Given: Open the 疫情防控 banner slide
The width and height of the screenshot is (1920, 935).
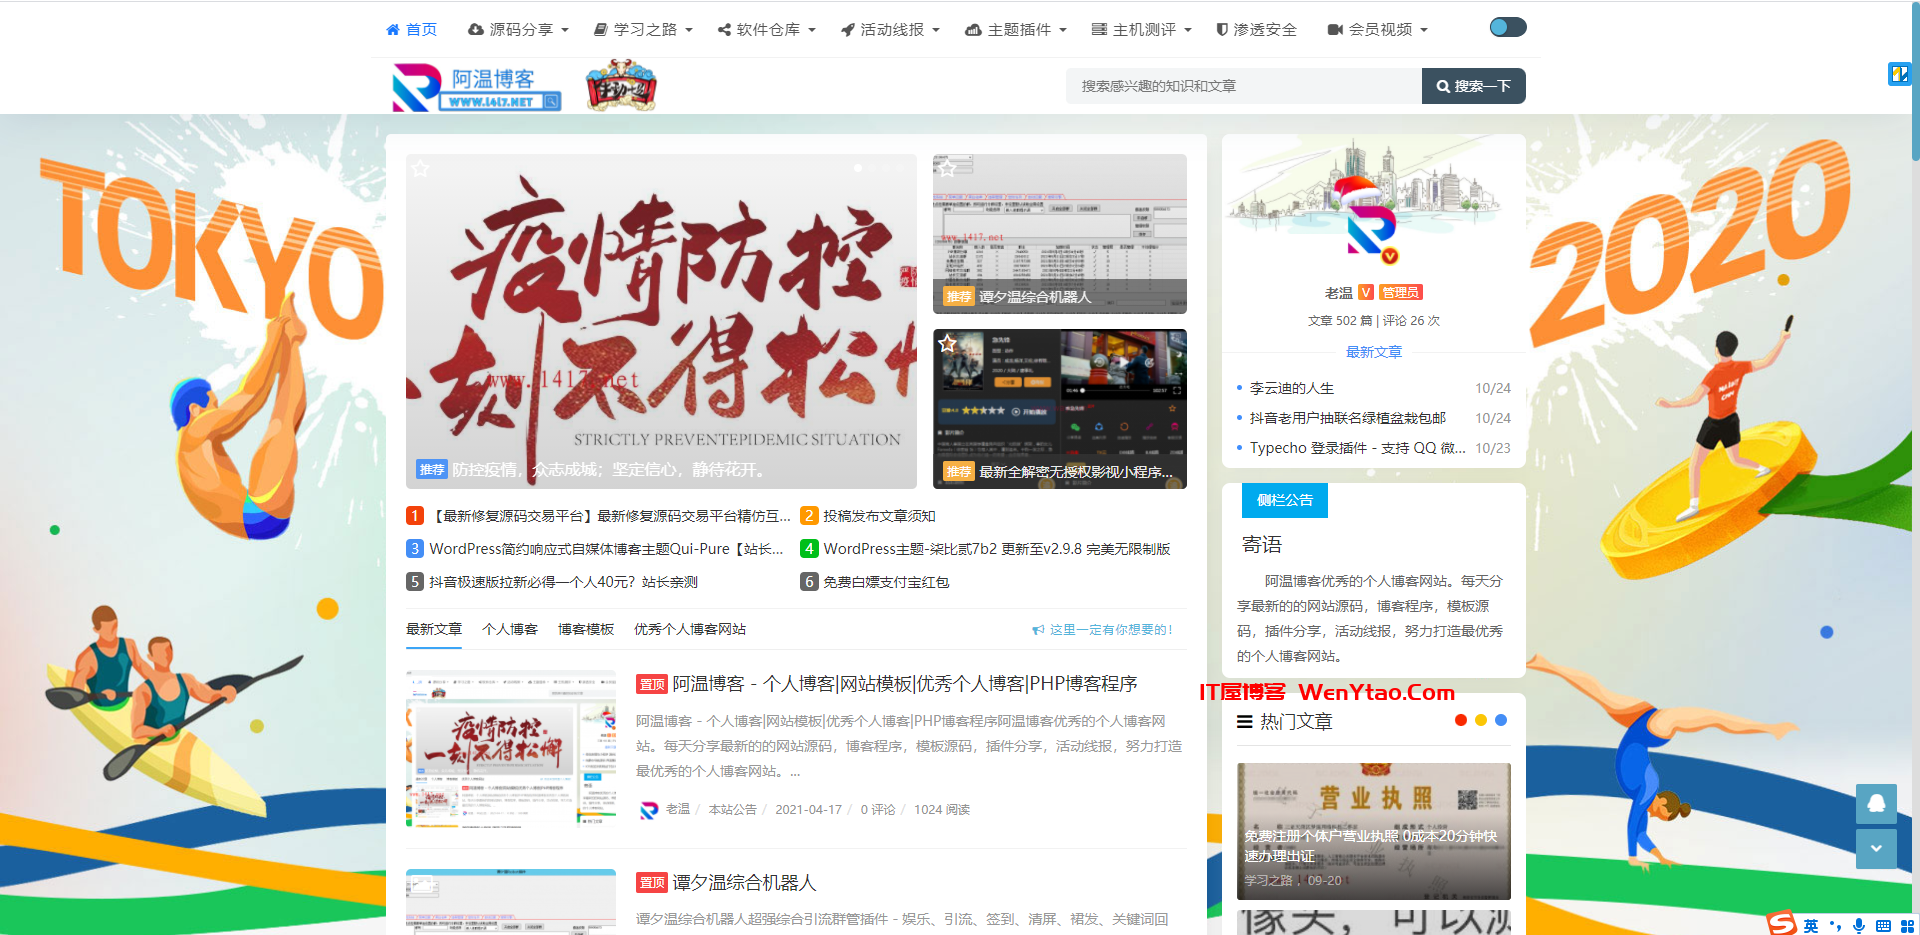Looking at the screenshot, I should pos(661,321).
